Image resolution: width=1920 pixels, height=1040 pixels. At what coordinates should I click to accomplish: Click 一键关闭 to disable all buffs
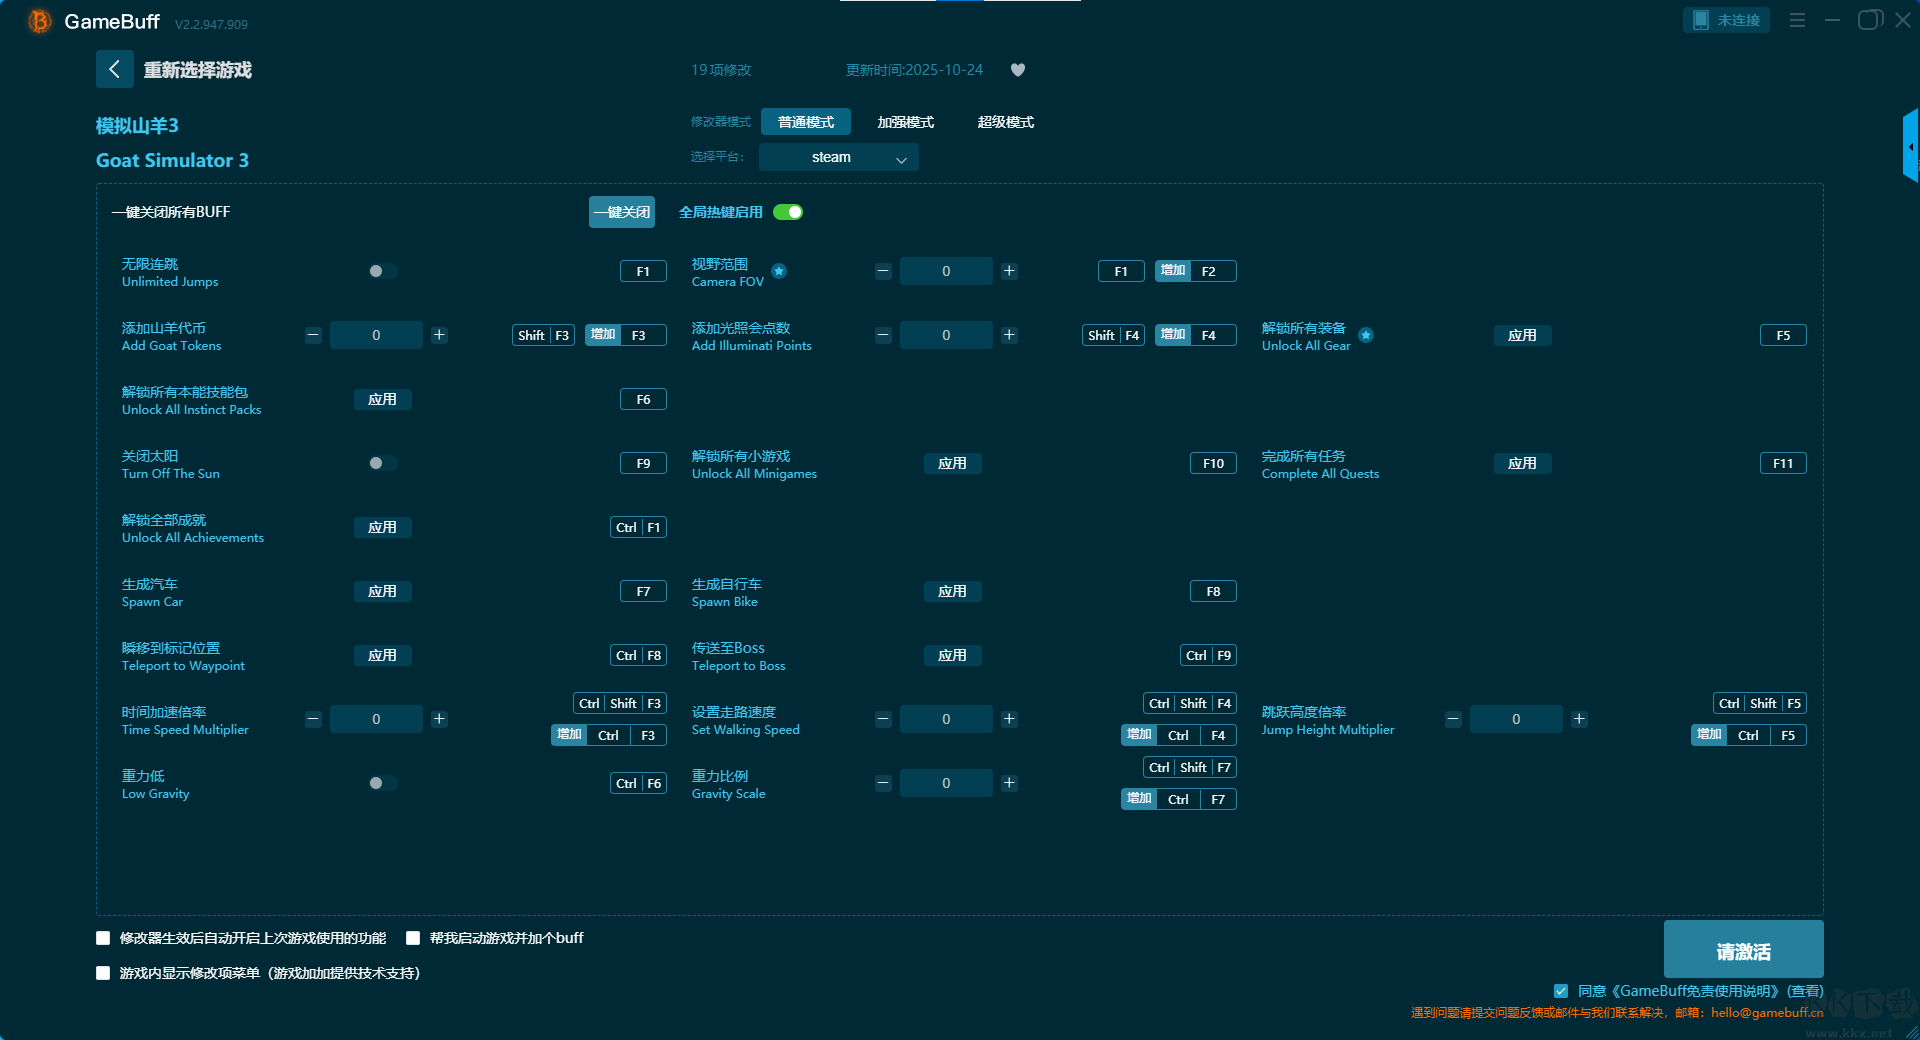[x=622, y=212]
